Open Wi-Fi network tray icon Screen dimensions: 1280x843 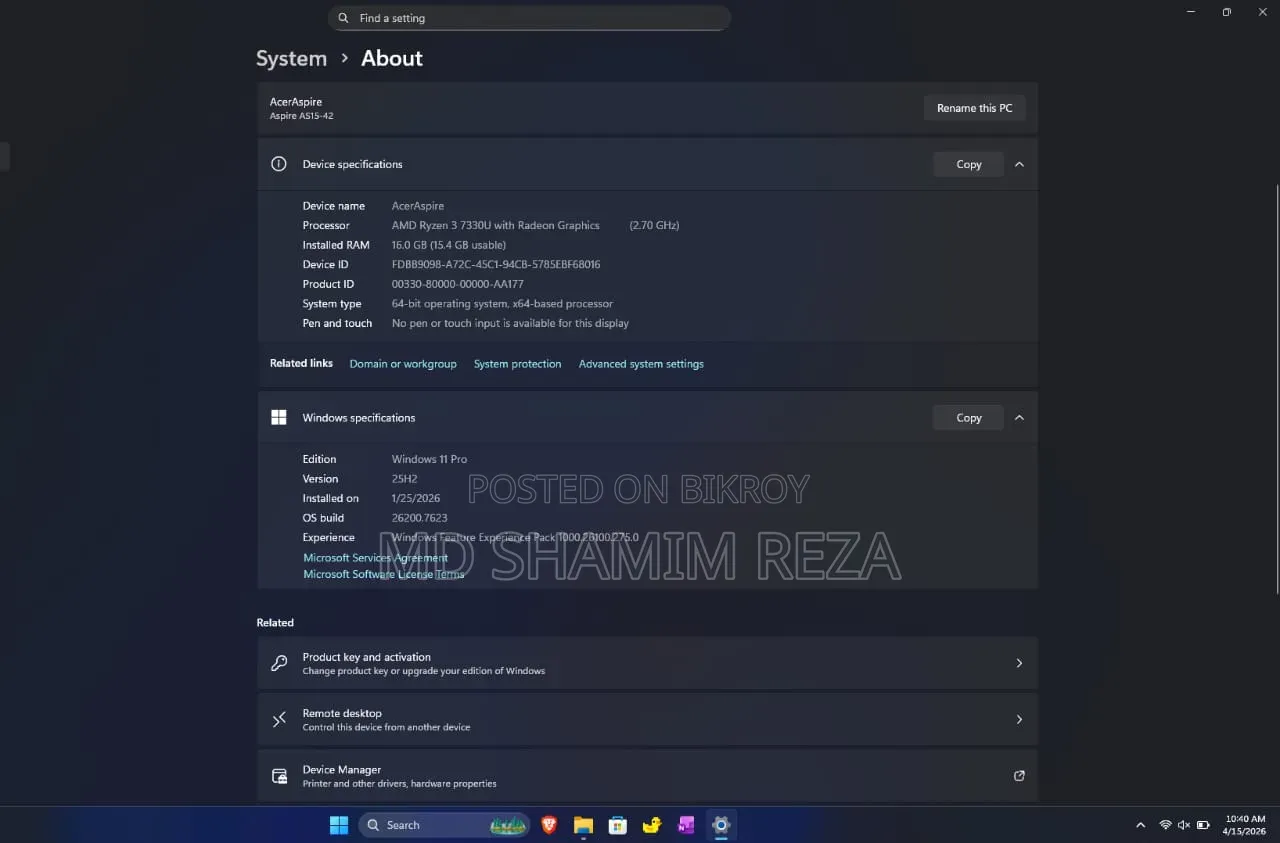(1165, 825)
